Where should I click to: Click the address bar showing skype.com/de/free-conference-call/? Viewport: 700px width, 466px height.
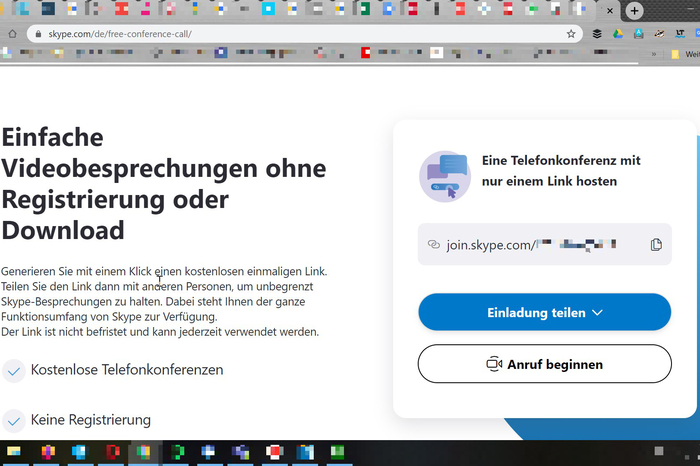coord(304,34)
